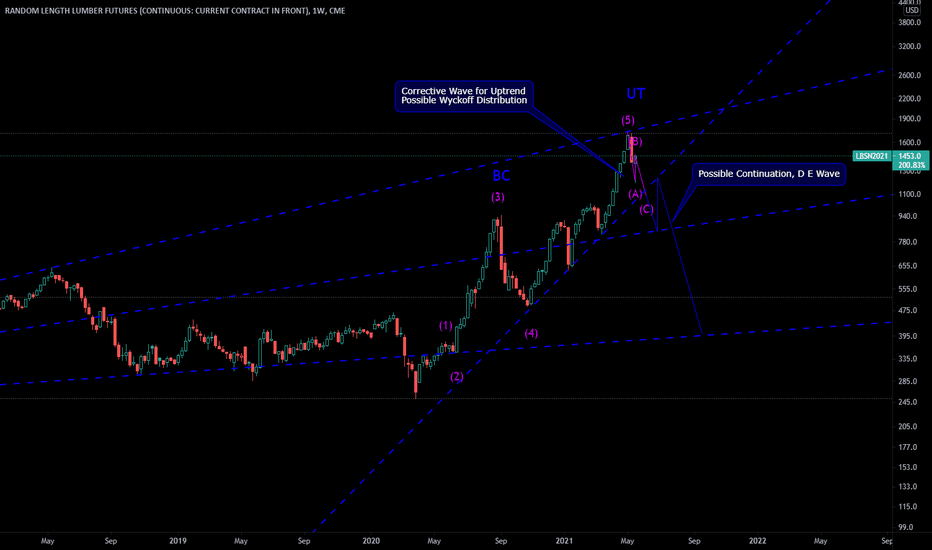Click the LBSN2021 symbol tag

pos(872,156)
